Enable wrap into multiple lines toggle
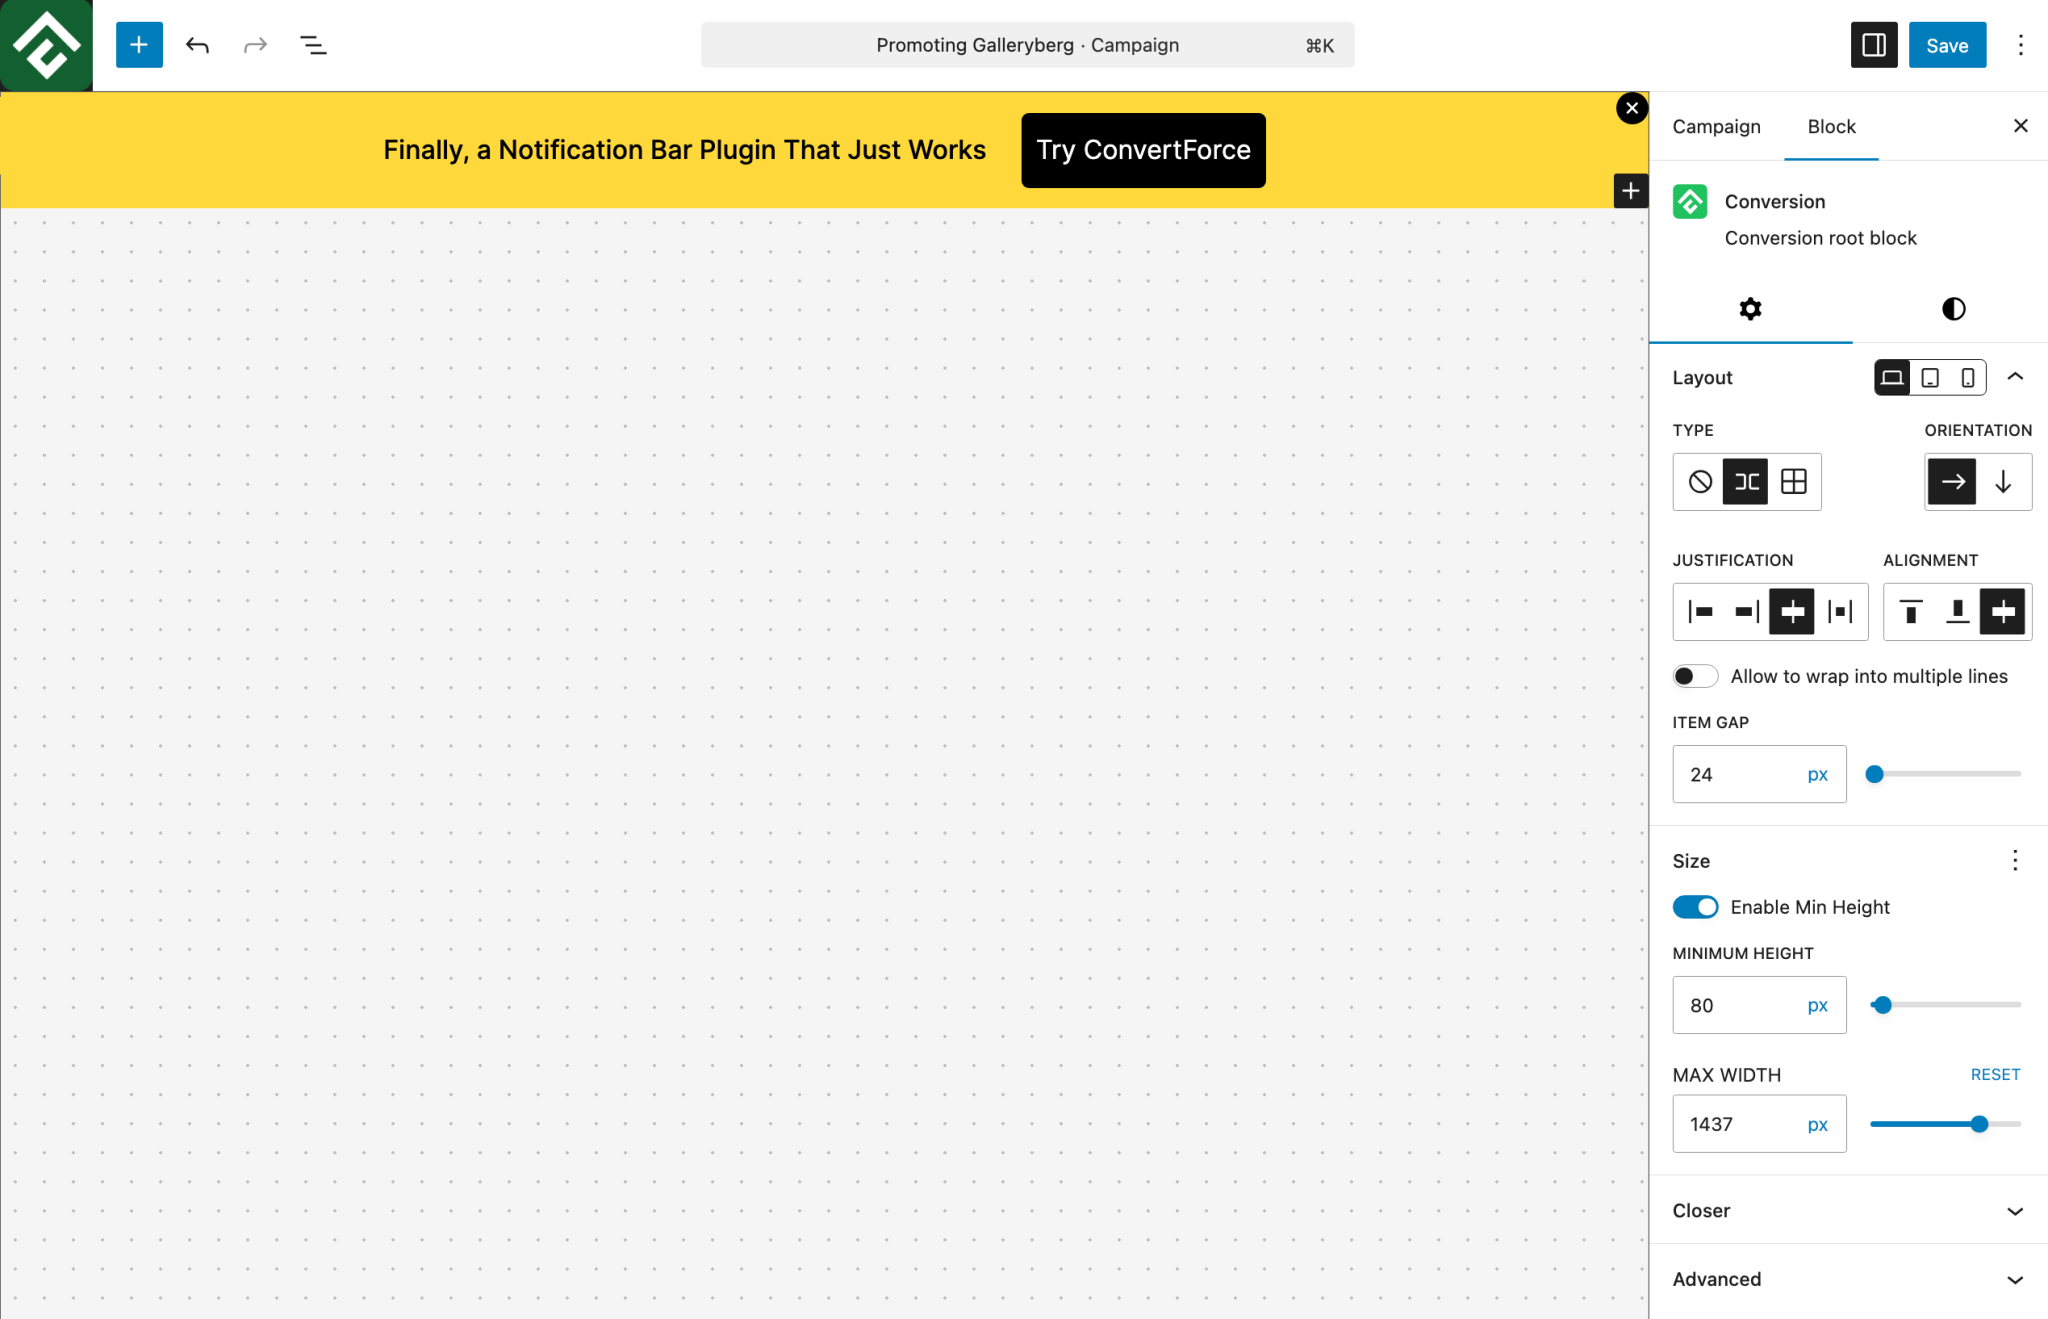 1695,677
